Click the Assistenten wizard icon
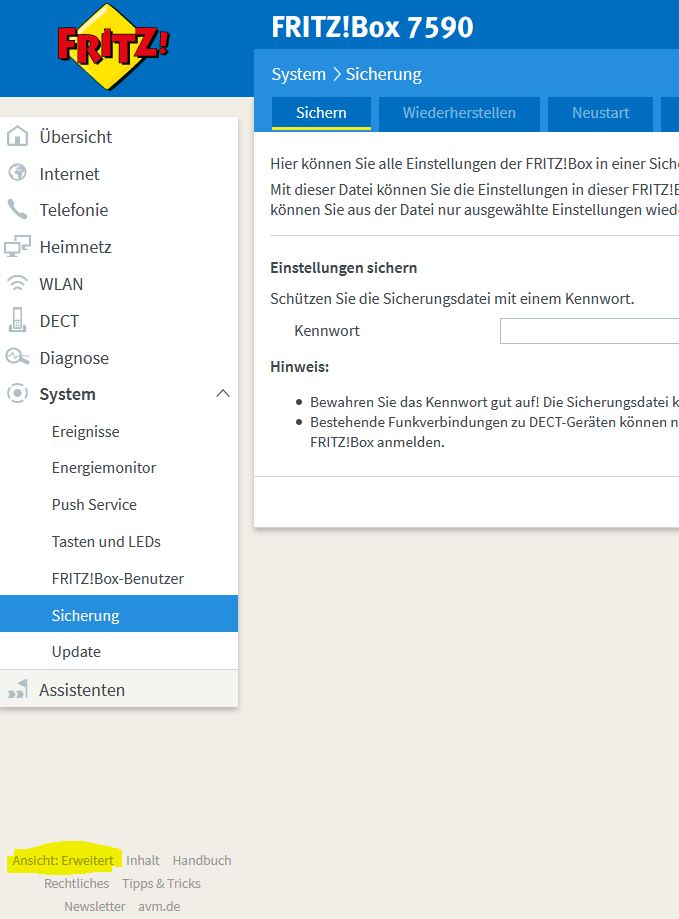The image size is (679, 919). [18, 689]
